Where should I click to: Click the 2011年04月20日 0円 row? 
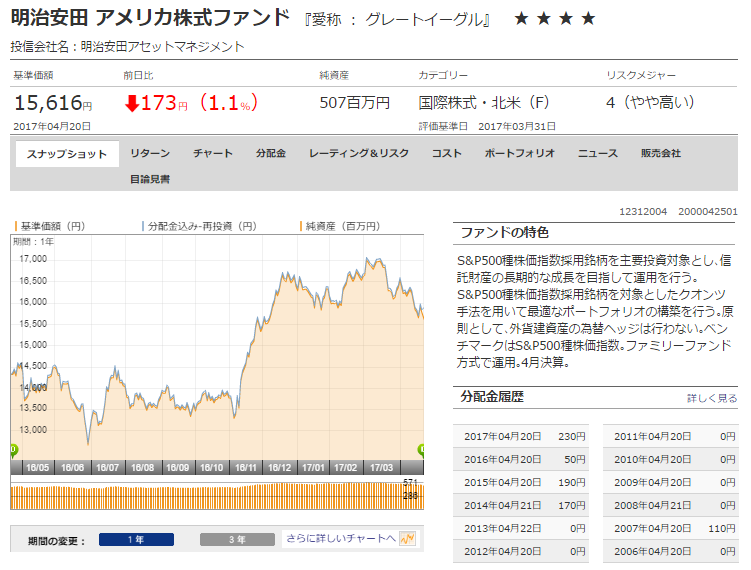point(671,436)
